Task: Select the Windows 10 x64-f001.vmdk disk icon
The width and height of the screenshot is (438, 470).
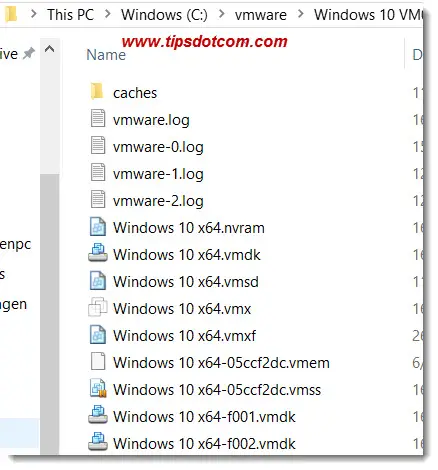Action: (98, 415)
